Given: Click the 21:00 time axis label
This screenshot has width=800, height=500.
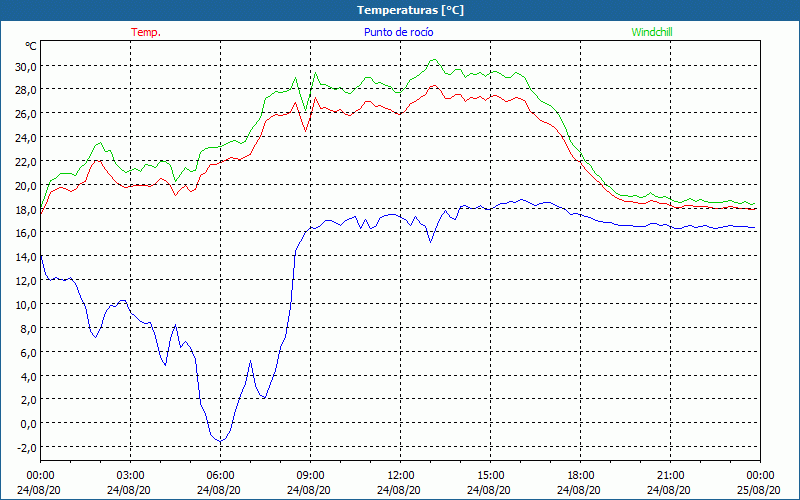Looking at the screenshot, I should tap(670, 476).
